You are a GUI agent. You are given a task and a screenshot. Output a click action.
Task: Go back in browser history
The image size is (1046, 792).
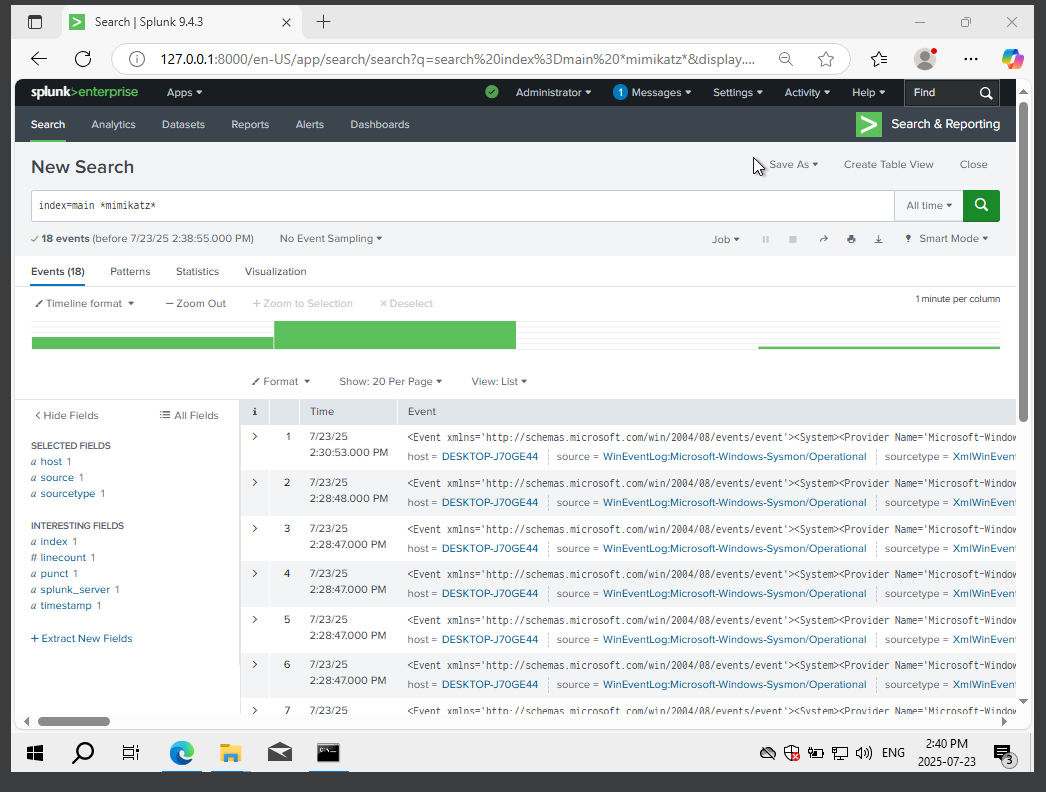pyautogui.click(x=39, y=59)
